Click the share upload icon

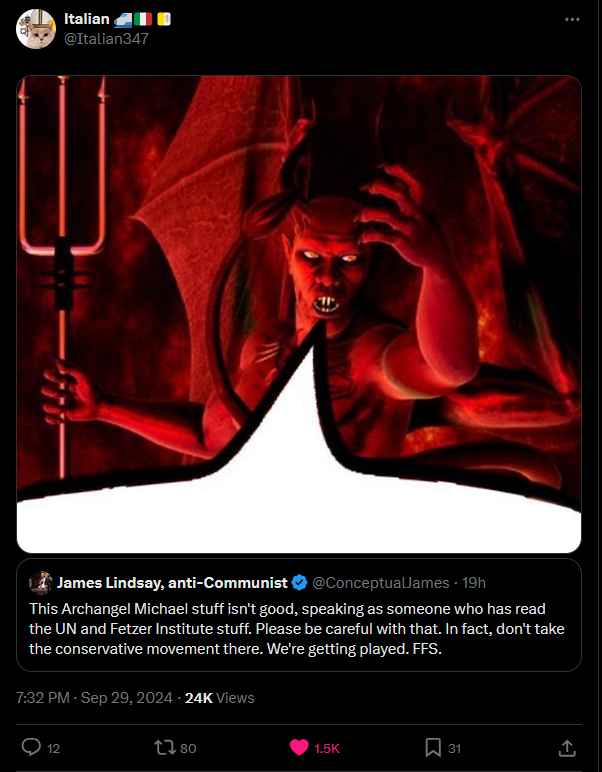[x=567, y=748]
